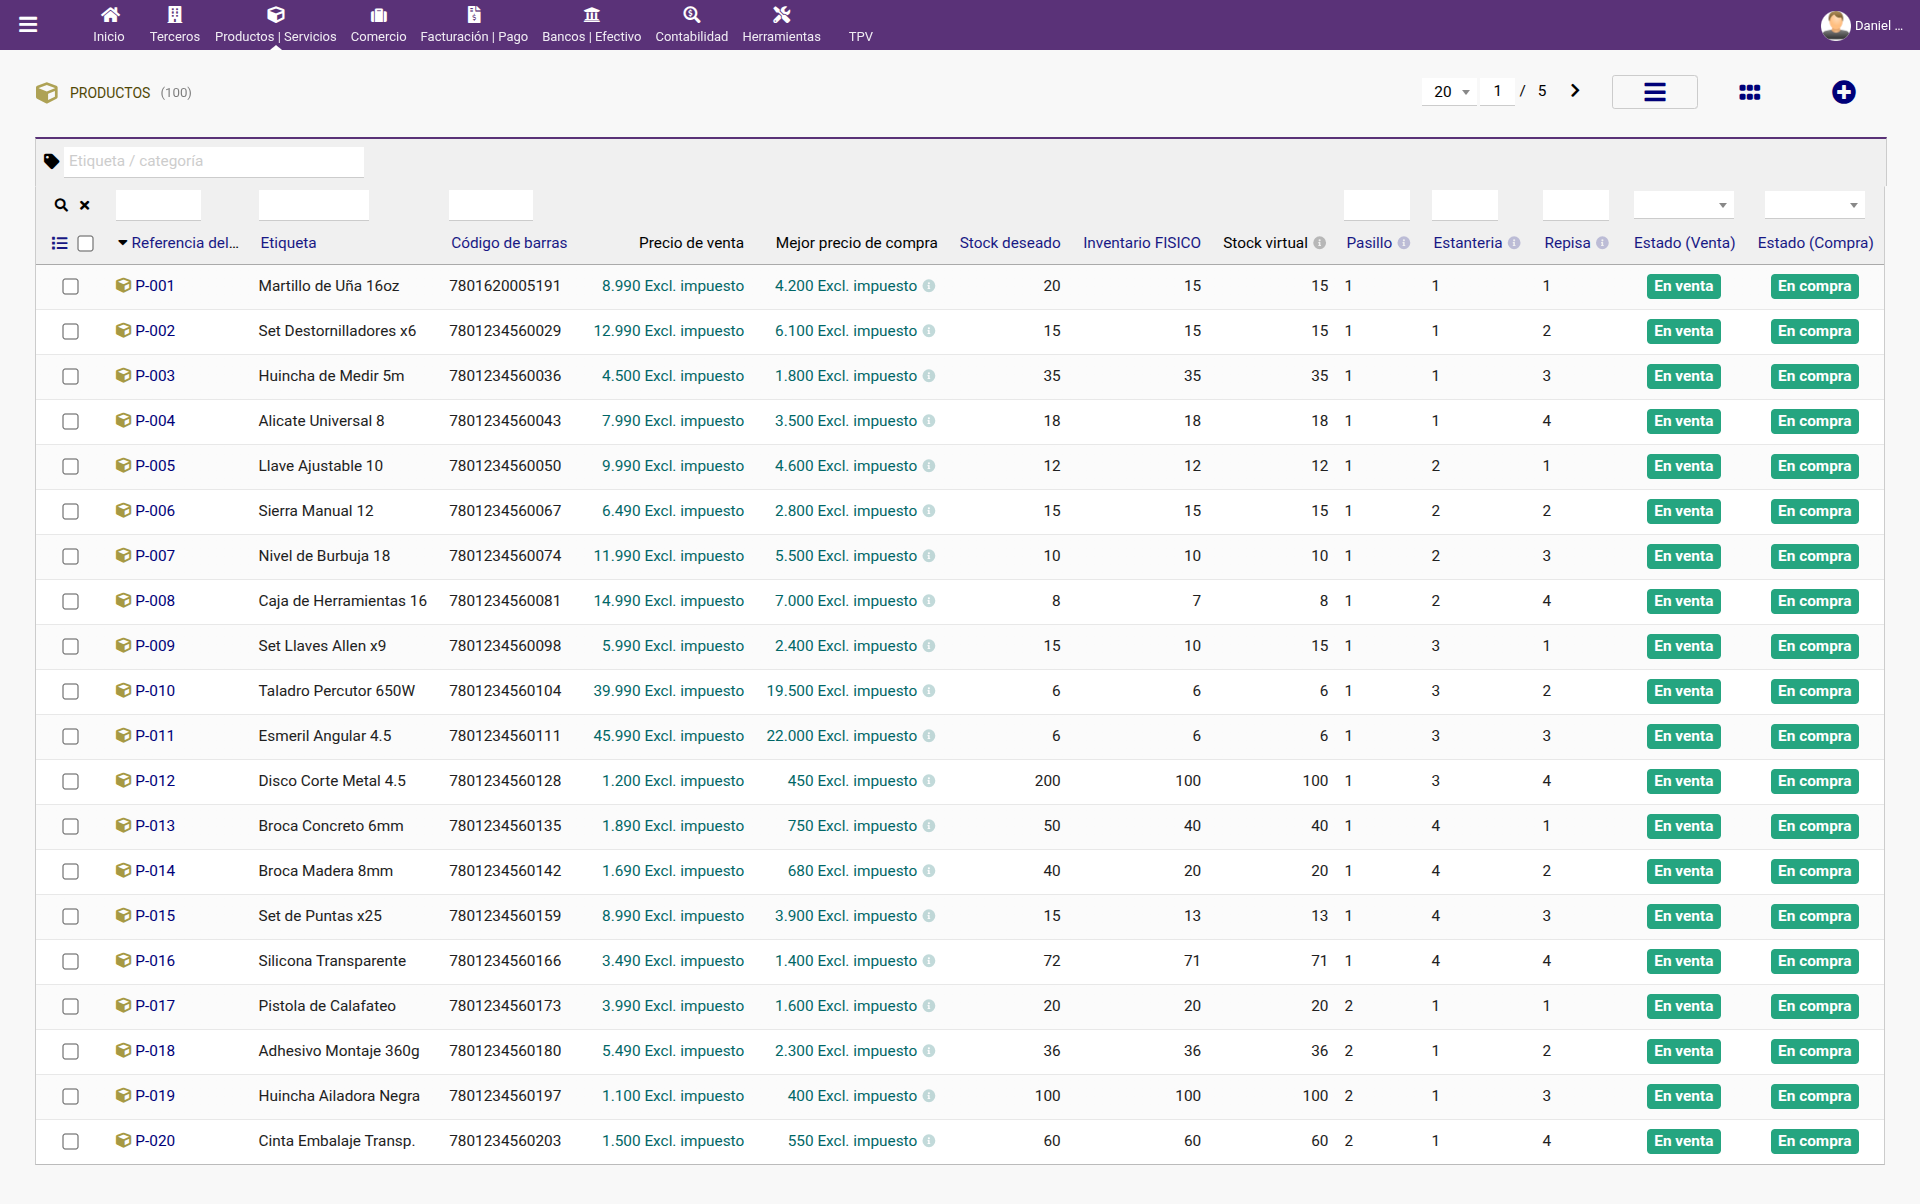Sort by Código de barras column
Screen dimensions: 1920x1204
click(509, 243)
